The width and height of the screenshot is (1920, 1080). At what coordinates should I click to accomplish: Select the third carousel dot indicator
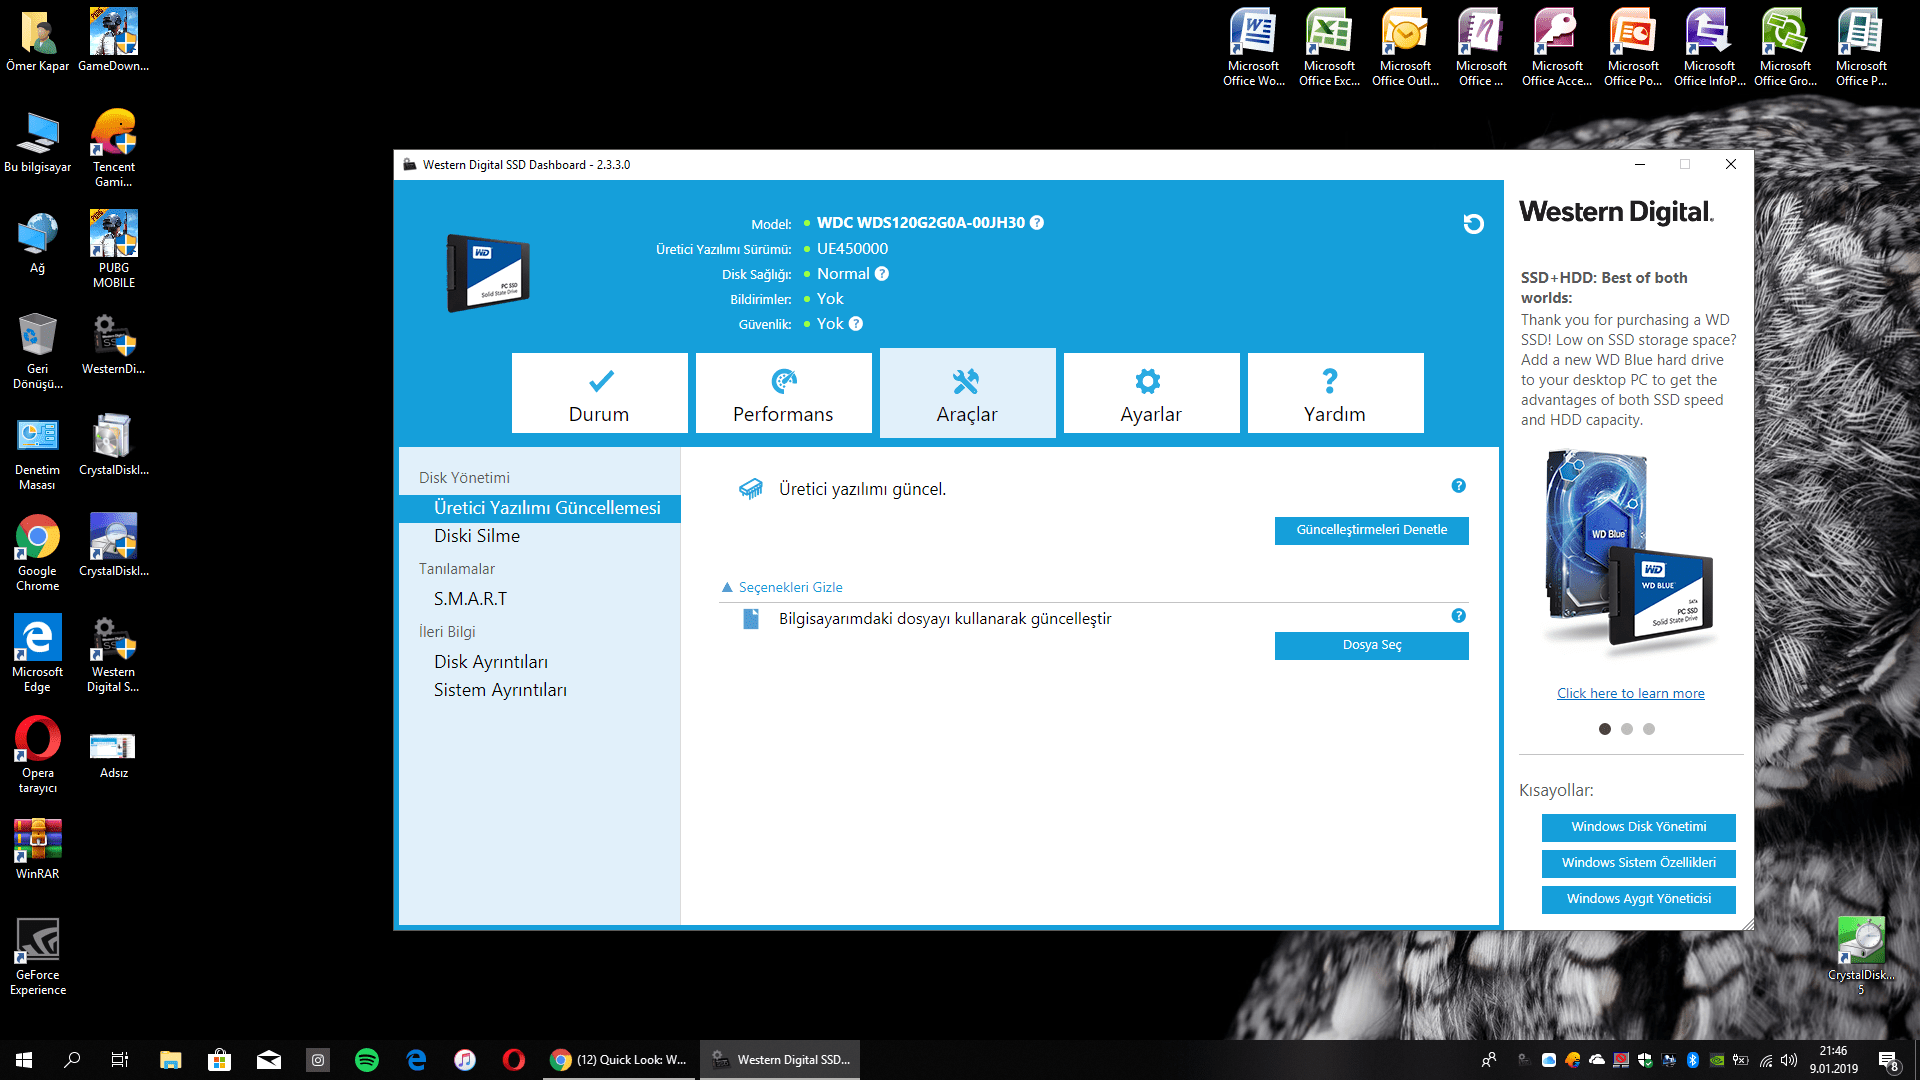pyautogui.click(x=1649, y=729)
